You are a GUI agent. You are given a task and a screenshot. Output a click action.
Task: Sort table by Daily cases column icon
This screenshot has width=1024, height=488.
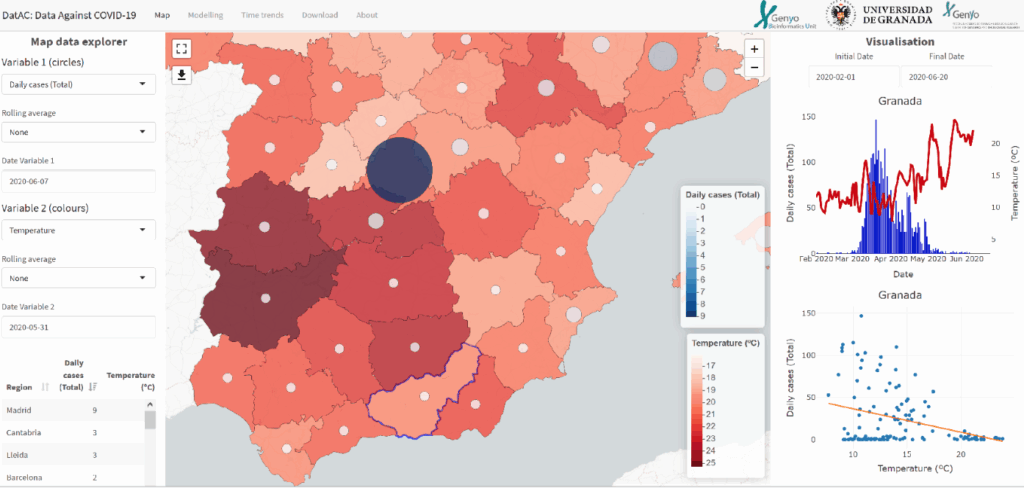click(x=93, y=386)
